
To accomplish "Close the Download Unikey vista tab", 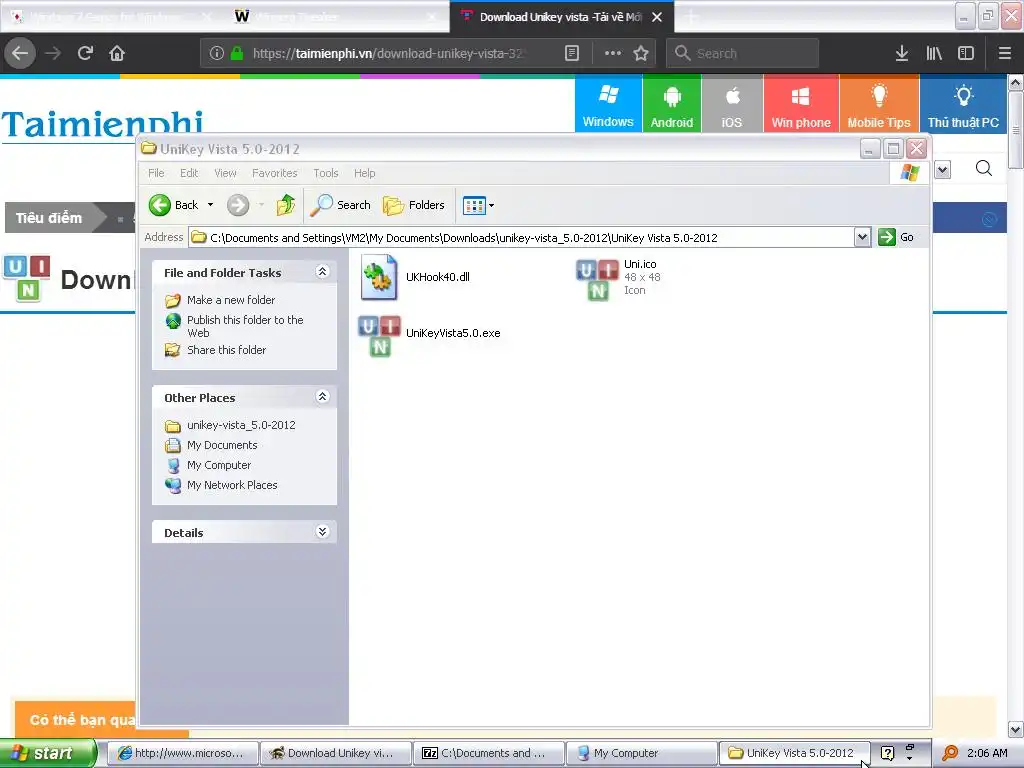I will coord(657,17).
